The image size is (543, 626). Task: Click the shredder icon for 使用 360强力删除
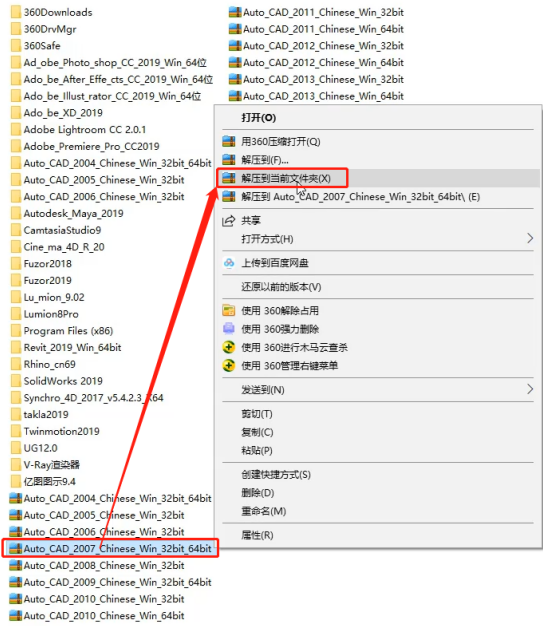click(229, 329)
